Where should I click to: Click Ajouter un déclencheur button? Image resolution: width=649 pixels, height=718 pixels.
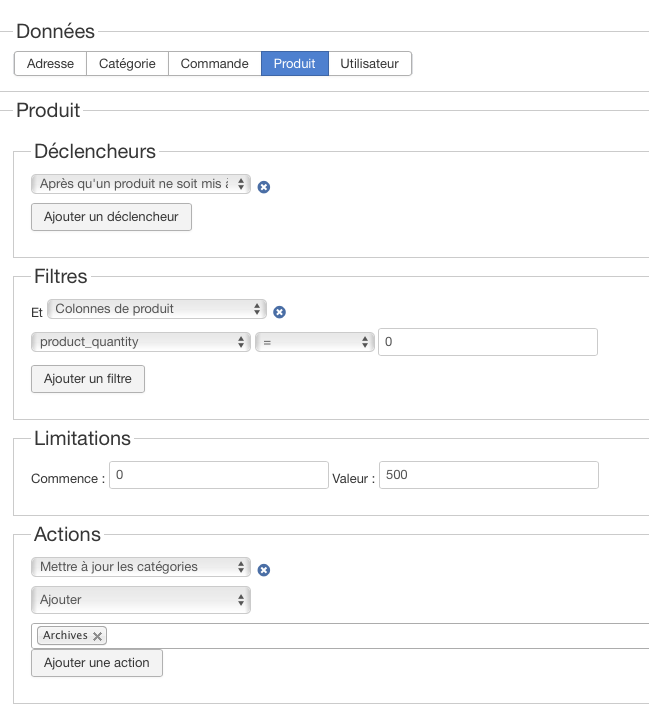click(x=111, y=217)
